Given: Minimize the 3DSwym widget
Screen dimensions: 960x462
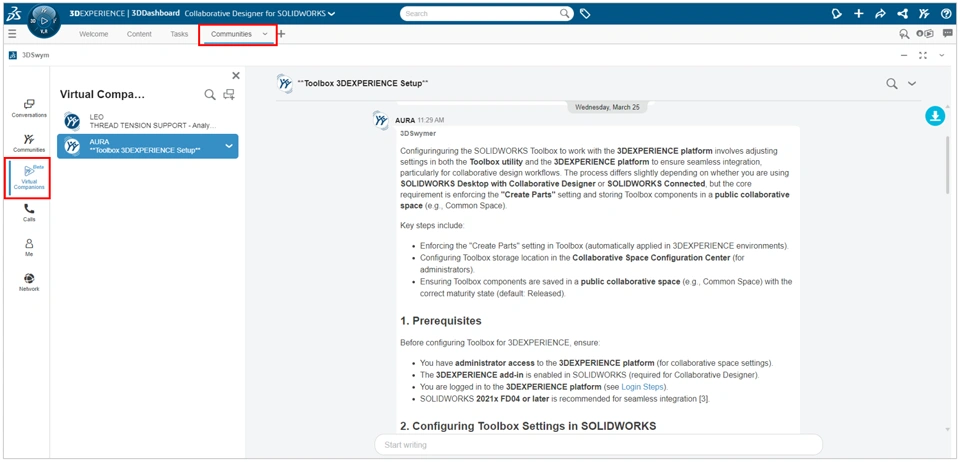Looking at the screenshot, I should (x=904, y=55).
